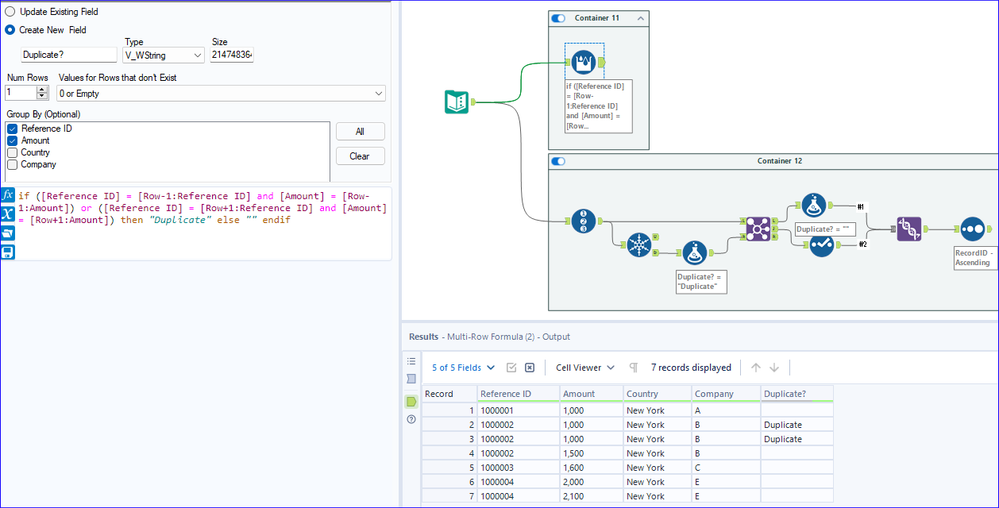Screen dimensions: 999x508
Task: Disable the Container 12 toggle switch
Action: pyautogui.click(x=558, y=161)
